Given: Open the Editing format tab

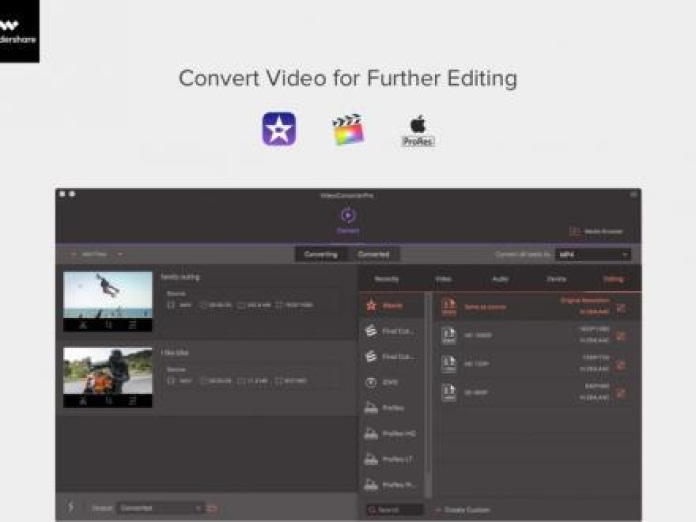Looking at the screenshot, I should click(613, 279).
